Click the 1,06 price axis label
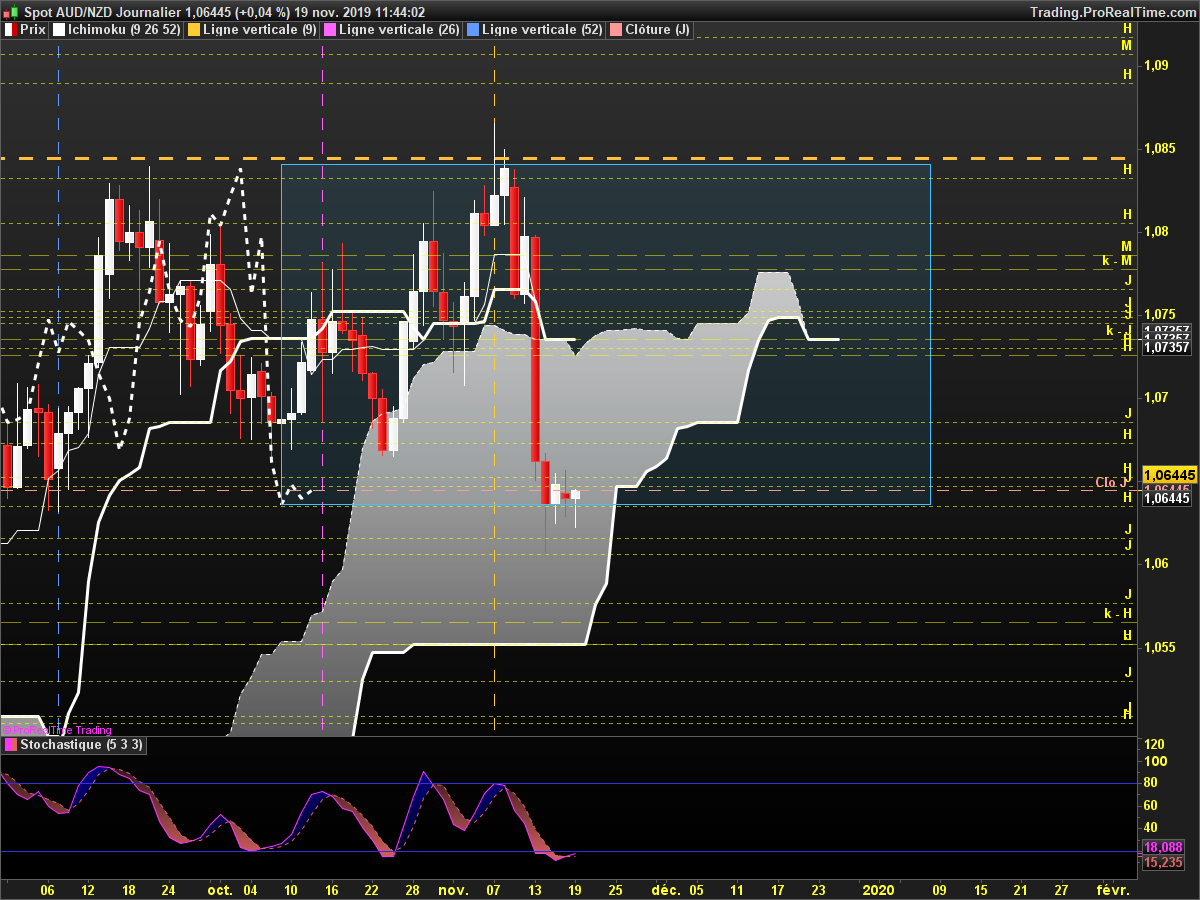The image size is (1200, 900). coord(1156,563)
